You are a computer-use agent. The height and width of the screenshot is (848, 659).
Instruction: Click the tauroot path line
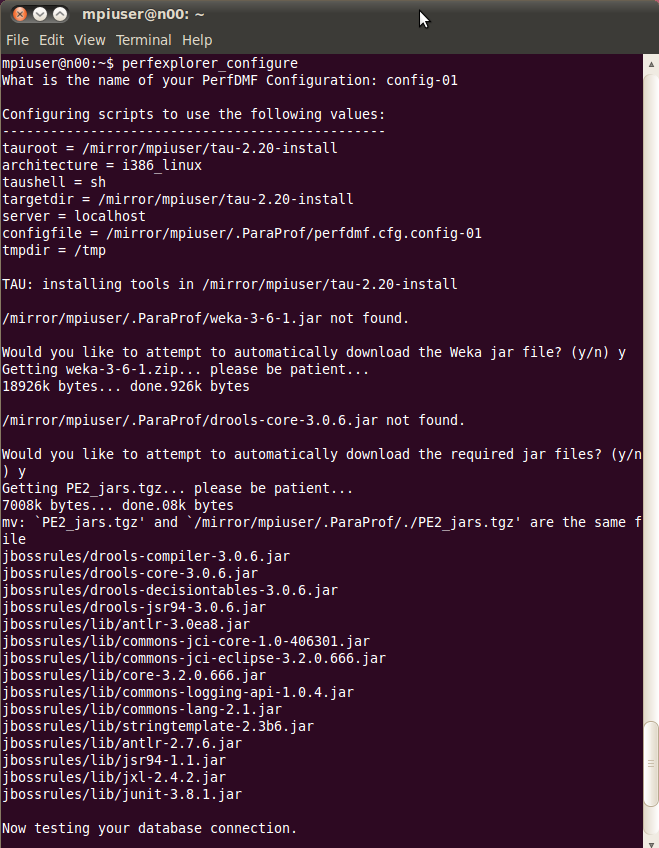170,148
